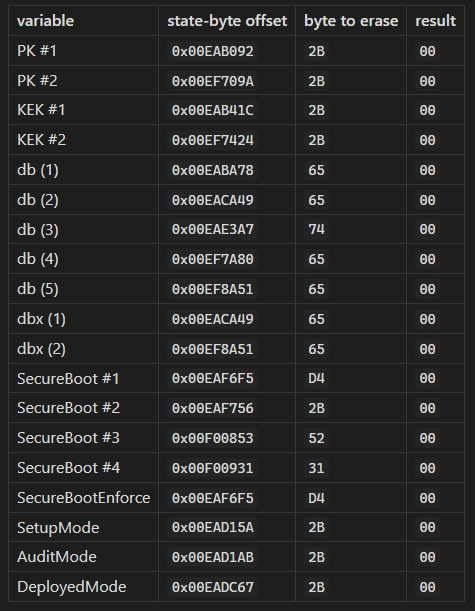
Task: Click the 'variable' column header
Action: pyautogui.click(x=45, y=21)
